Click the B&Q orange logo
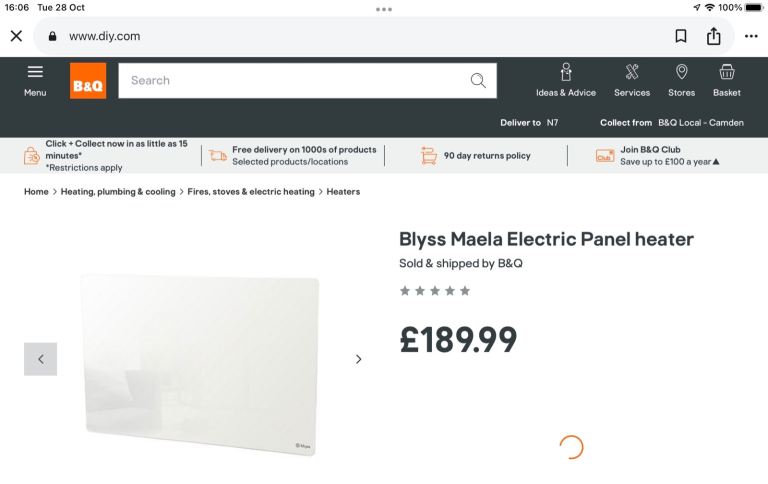This screenshot has width=768, height=484. coord(88,81)
